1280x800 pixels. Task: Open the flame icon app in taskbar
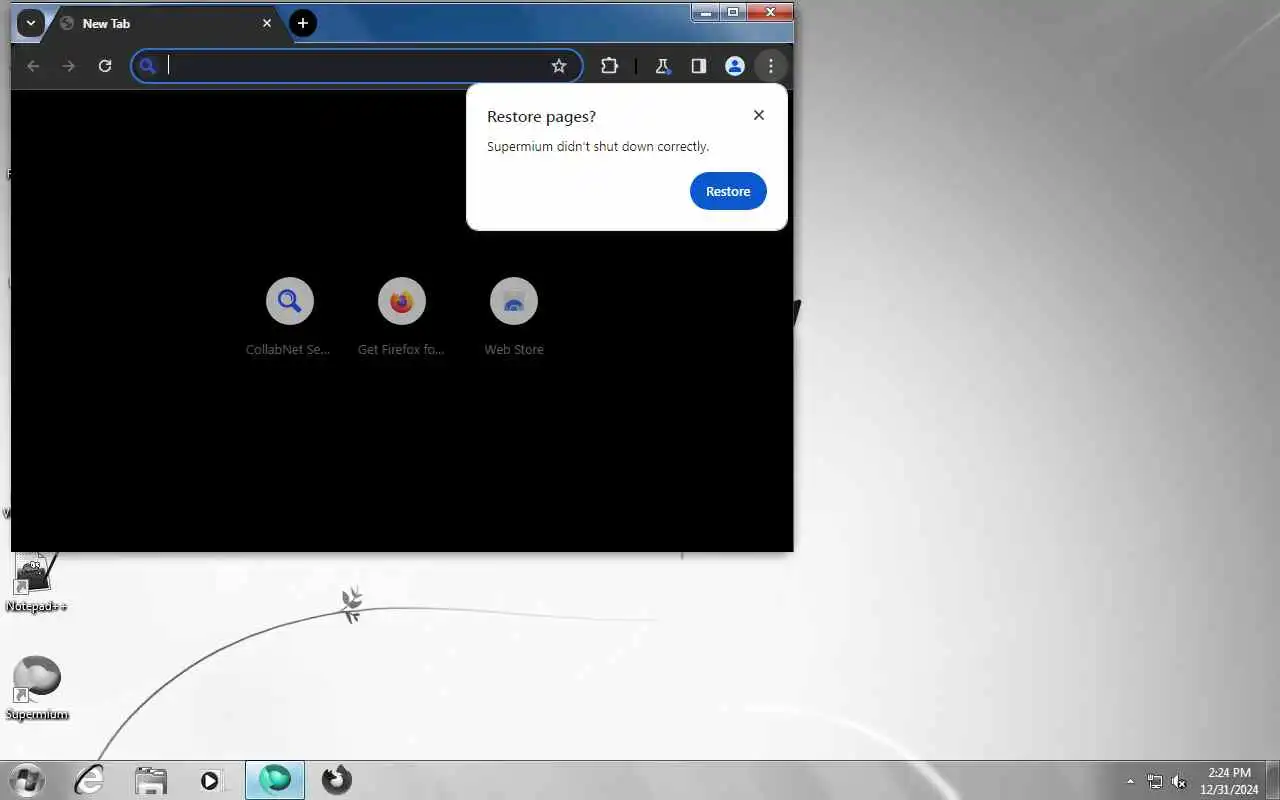337,780
